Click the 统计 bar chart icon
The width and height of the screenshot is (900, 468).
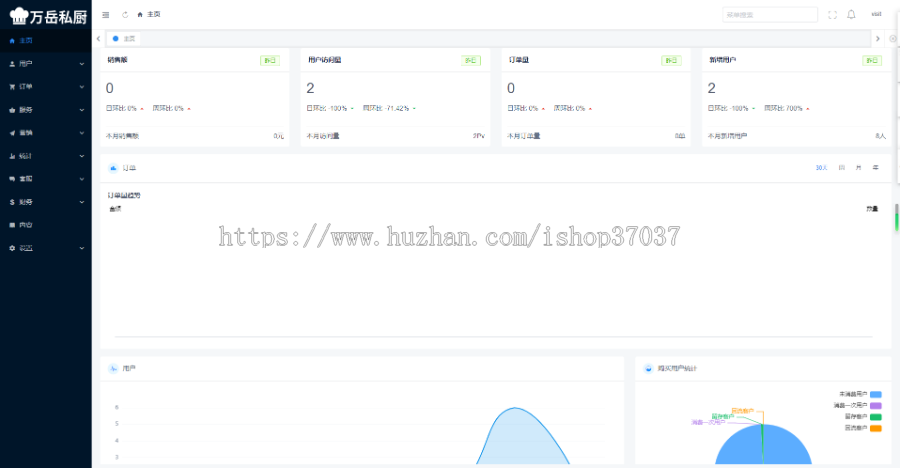pyautogui.click(x=12, y=156)
